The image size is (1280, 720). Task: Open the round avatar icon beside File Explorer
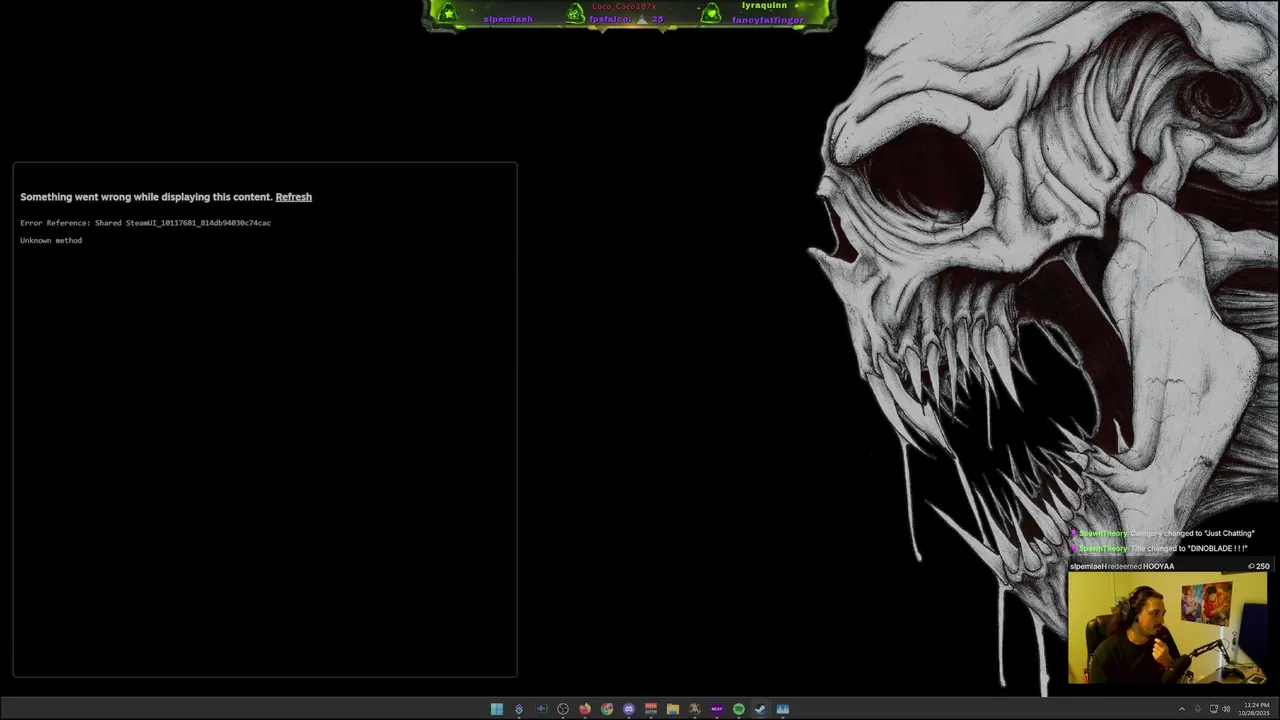click(695, 709)
